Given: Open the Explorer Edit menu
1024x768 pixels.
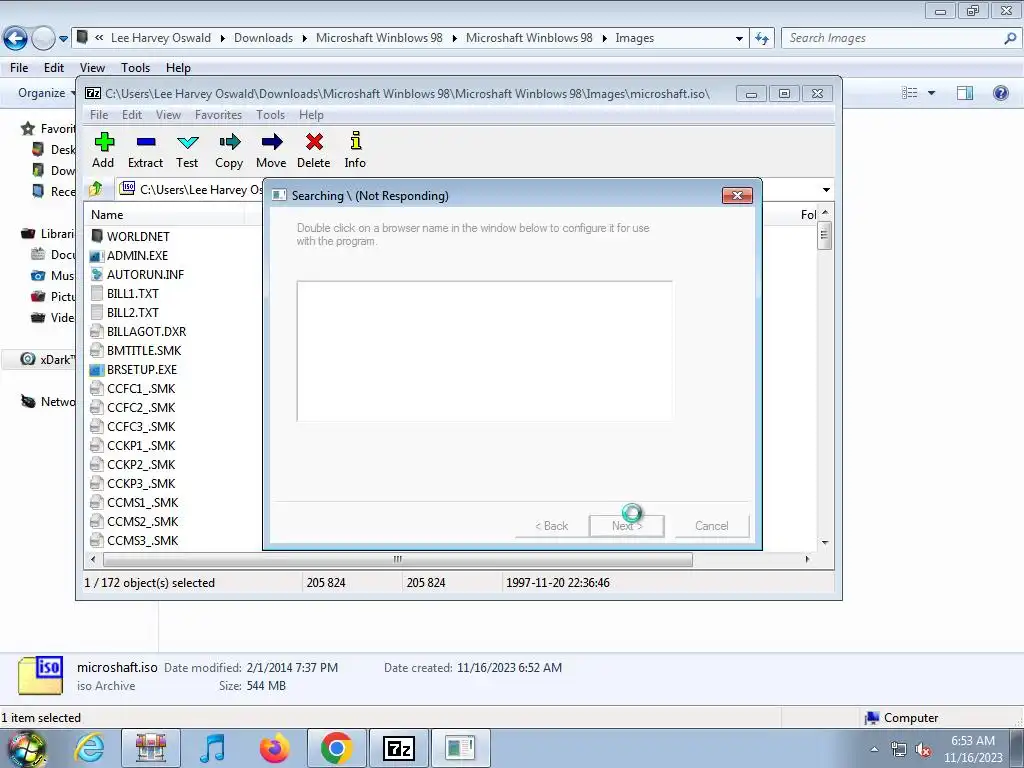Looking at the screenshot, I should click(54, 67).
